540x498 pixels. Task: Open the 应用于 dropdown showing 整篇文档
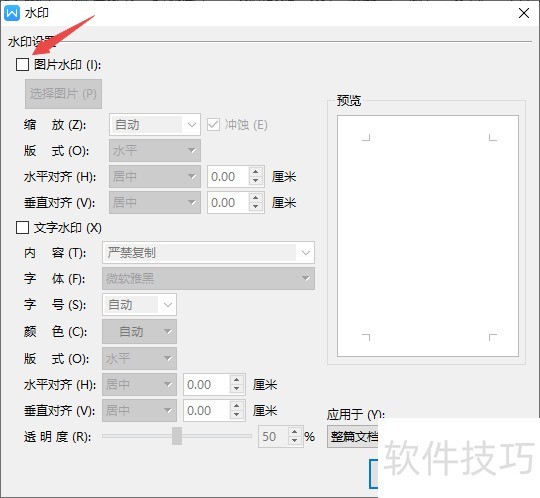click(x=353, y=437)
